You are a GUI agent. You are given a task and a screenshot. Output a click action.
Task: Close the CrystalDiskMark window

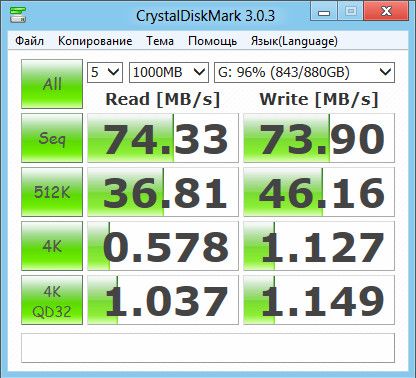(x=386, y=11)
